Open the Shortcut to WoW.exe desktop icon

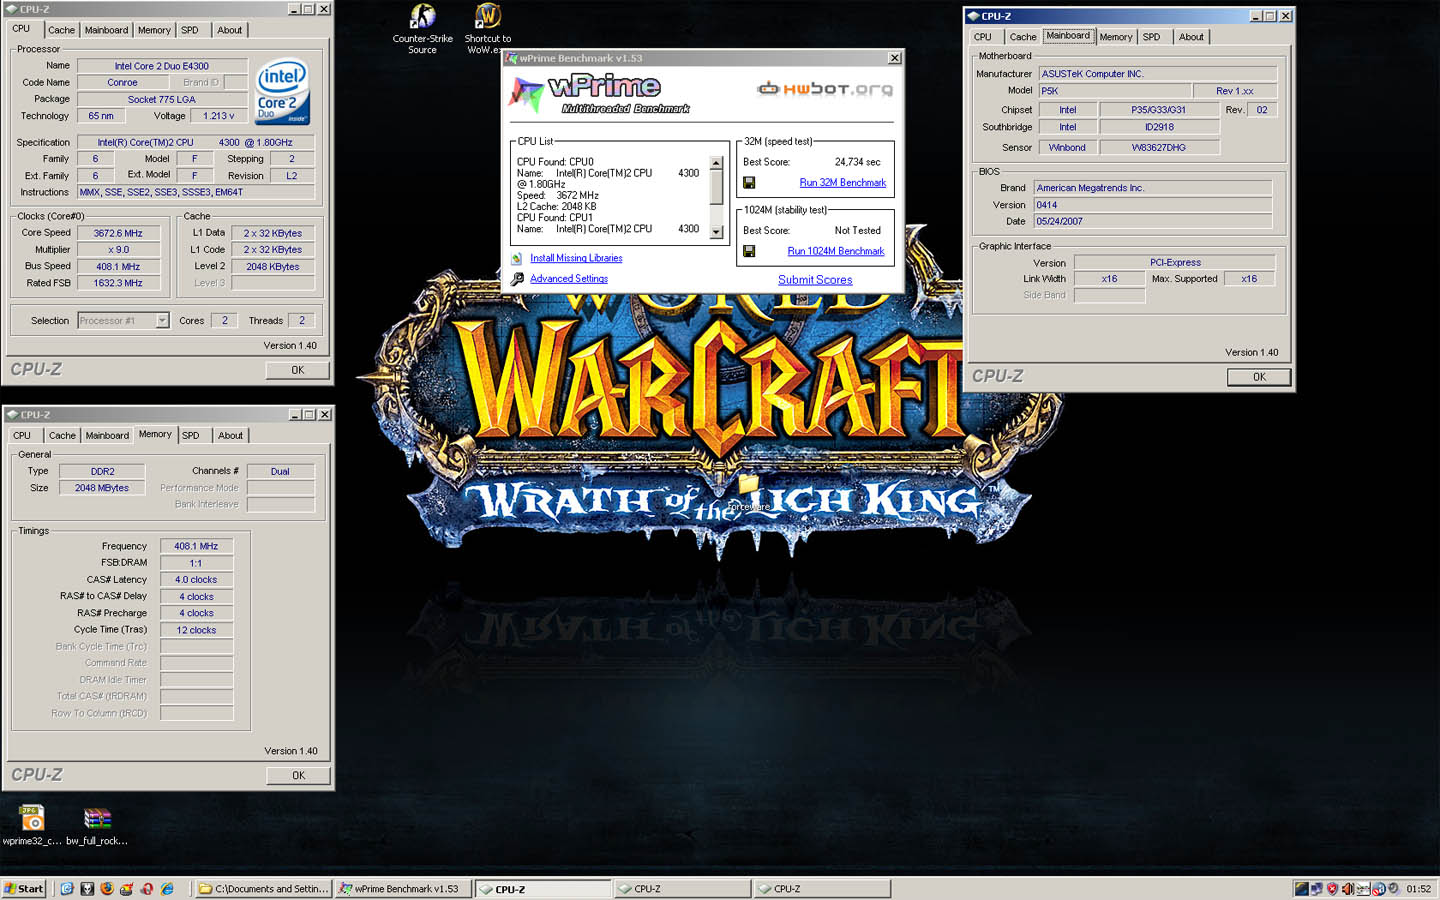coord(487,28)
